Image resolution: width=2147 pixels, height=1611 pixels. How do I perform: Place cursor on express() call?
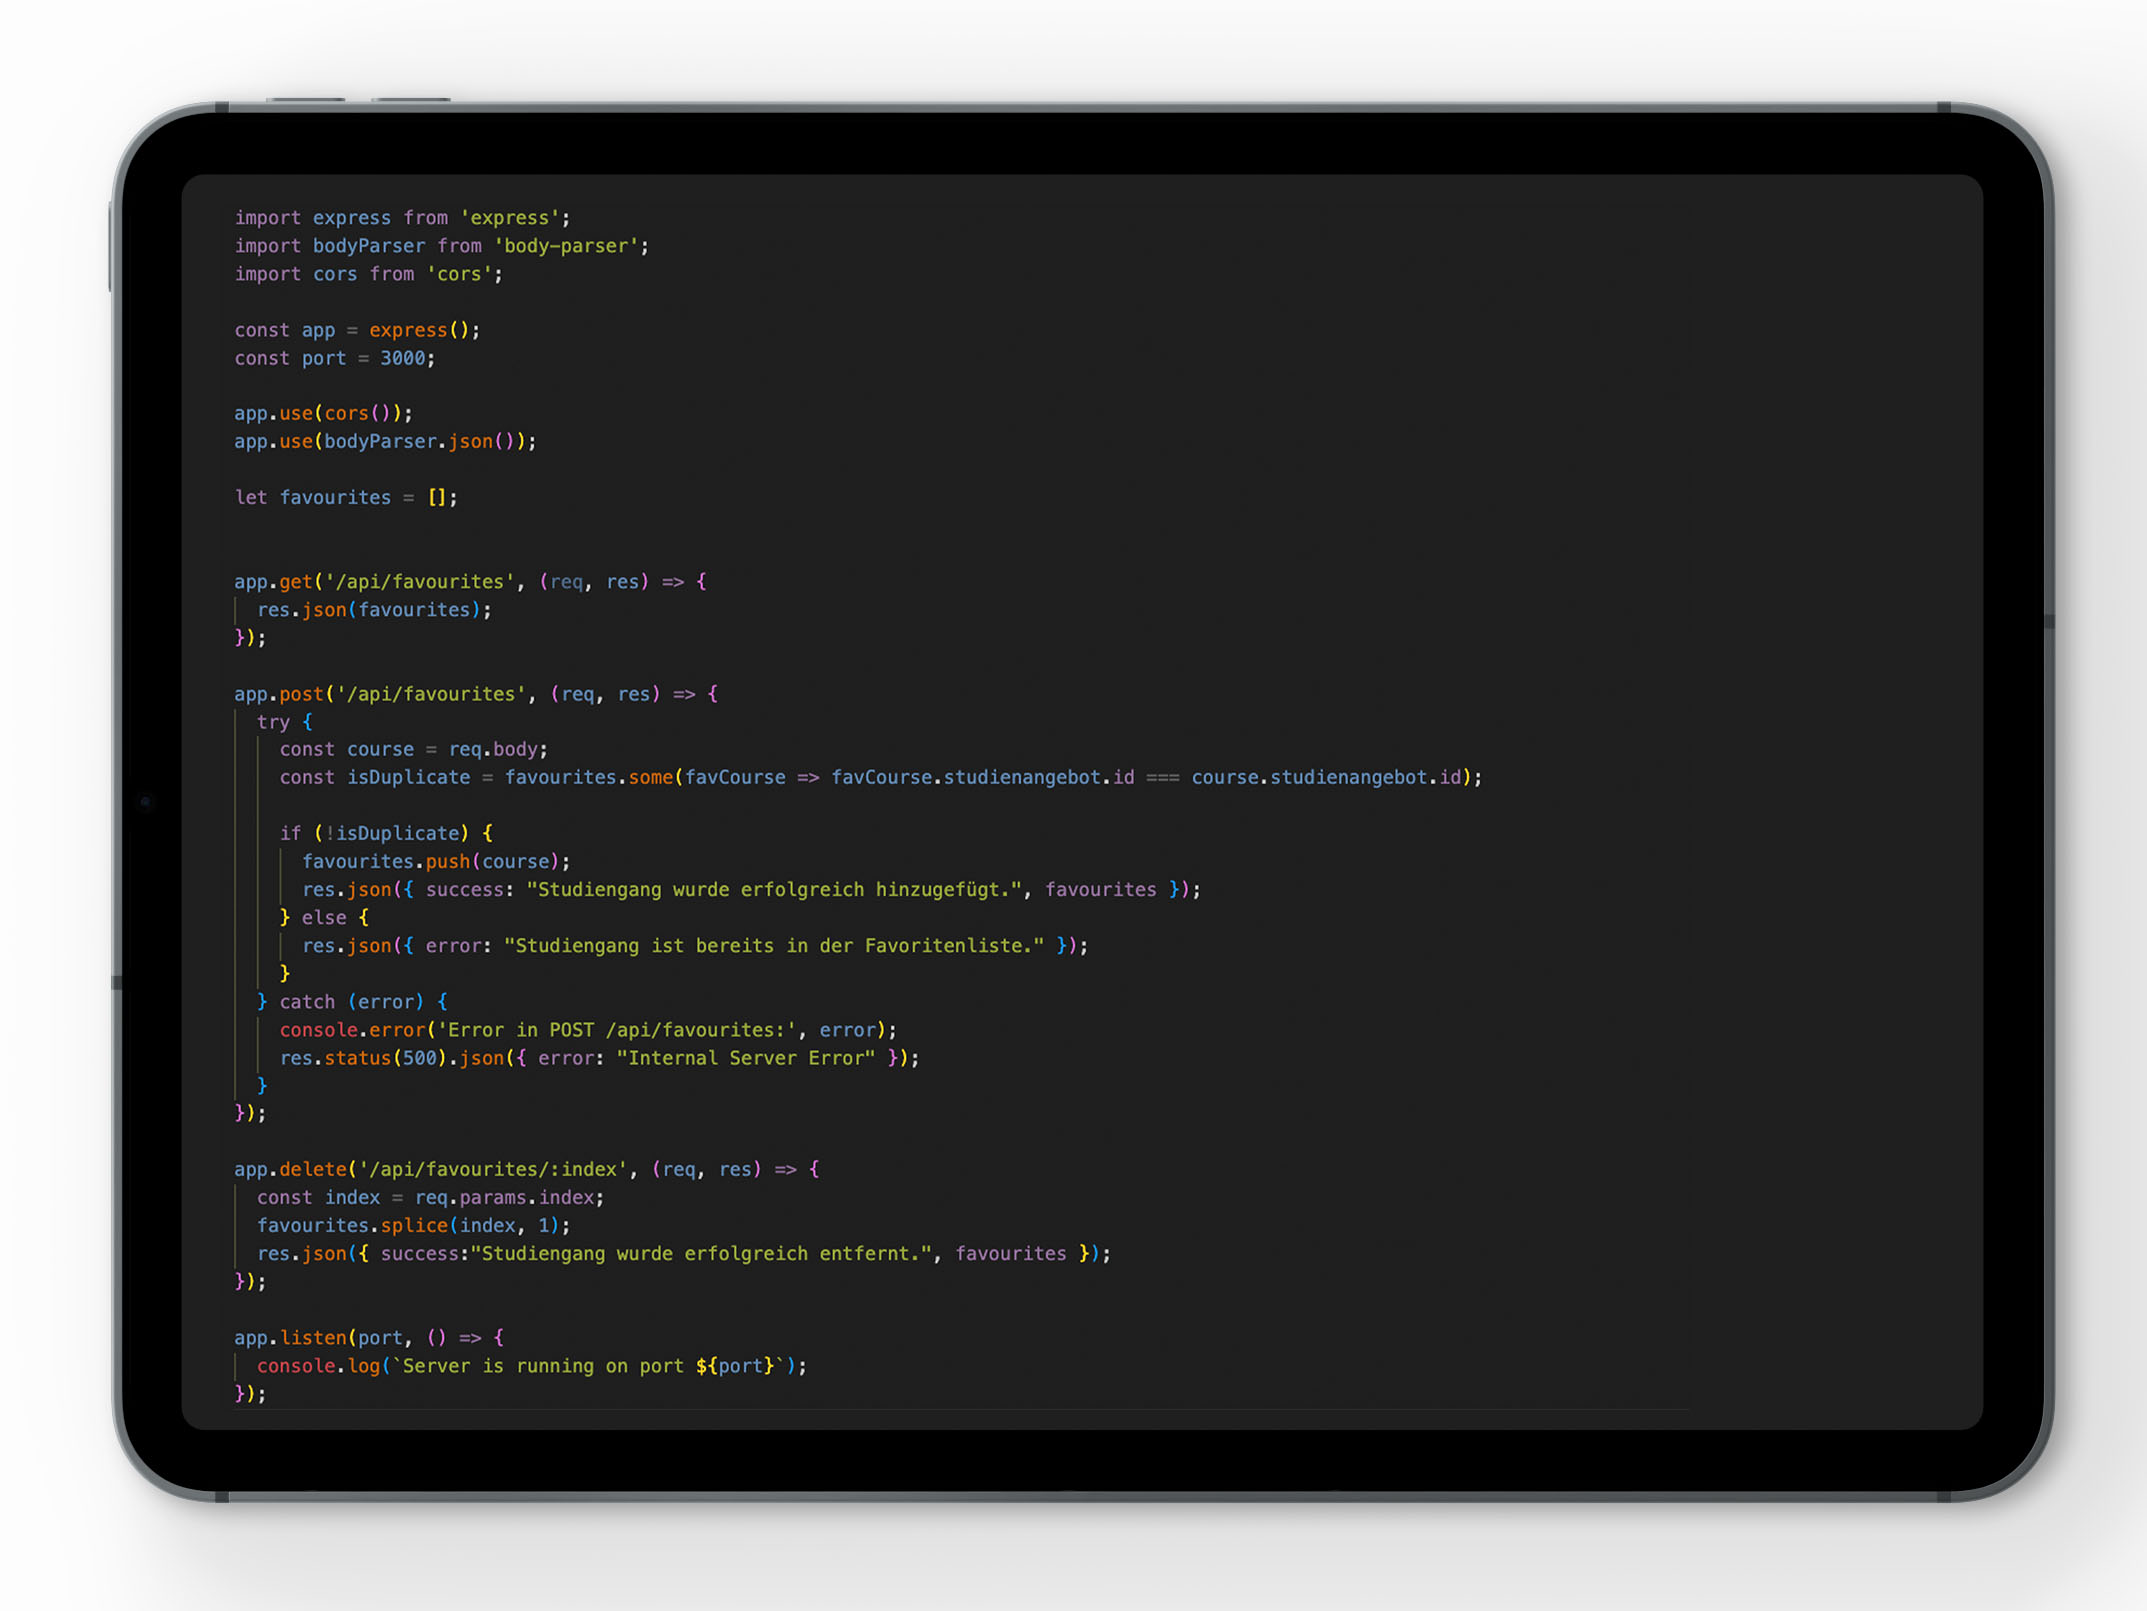[408, 330]
